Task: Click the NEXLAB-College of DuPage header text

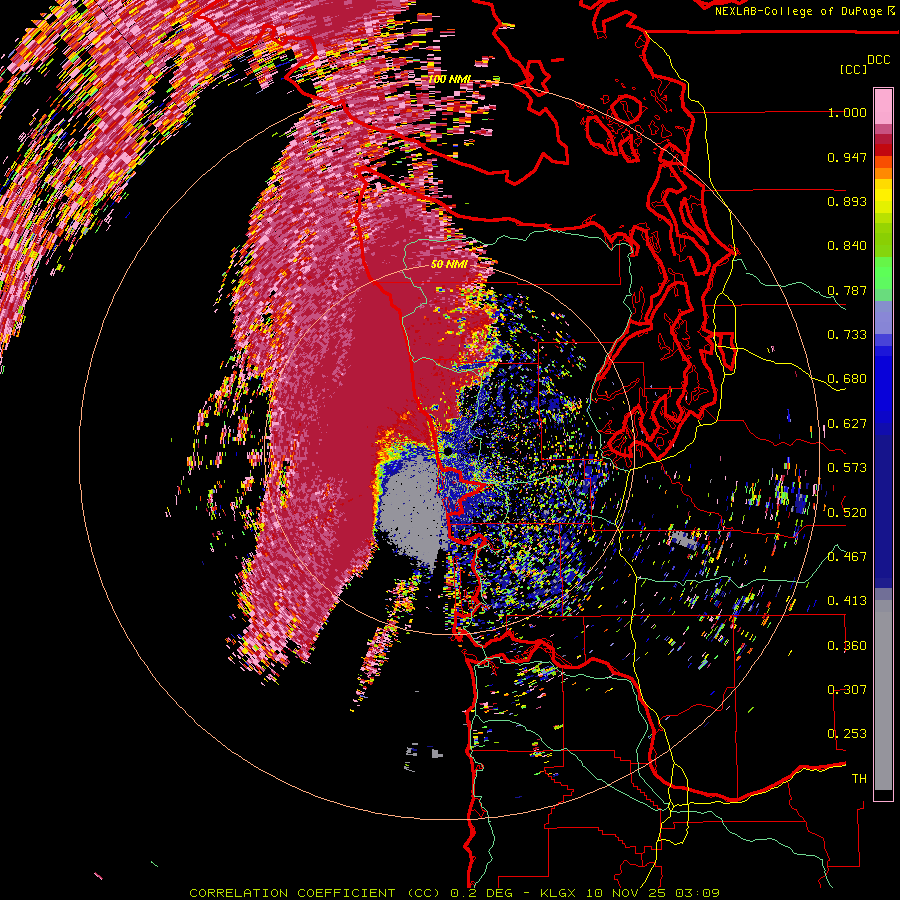Action: pos(805,11)
